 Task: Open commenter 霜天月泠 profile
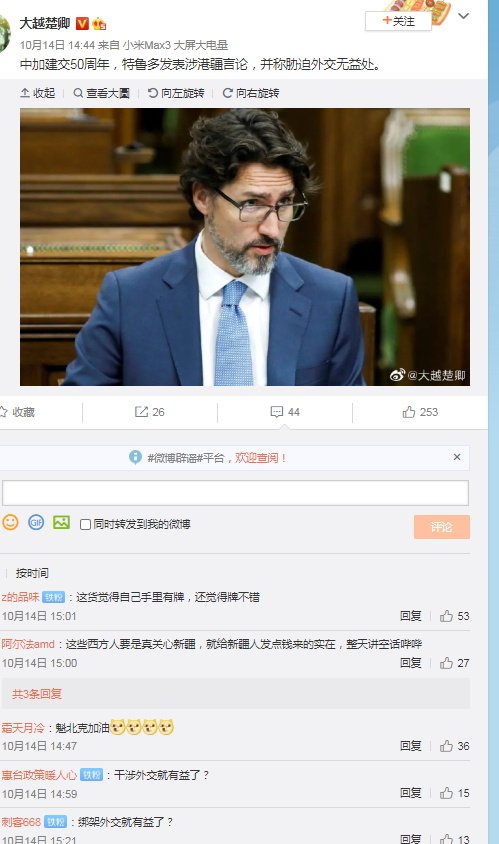(23, 728)
